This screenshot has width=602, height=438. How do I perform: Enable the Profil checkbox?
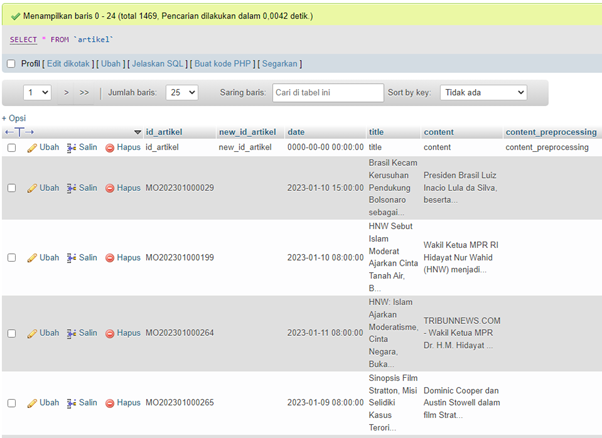tap(11, 64)
